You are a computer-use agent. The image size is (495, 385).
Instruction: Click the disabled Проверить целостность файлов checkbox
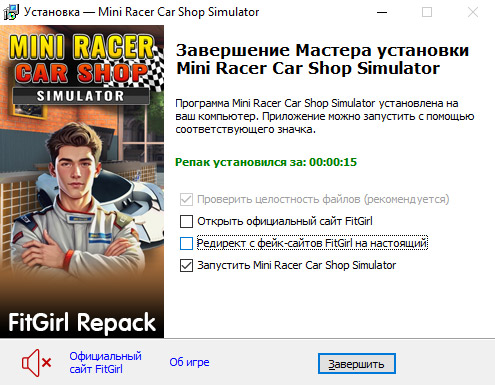click(x=186, y=199)
